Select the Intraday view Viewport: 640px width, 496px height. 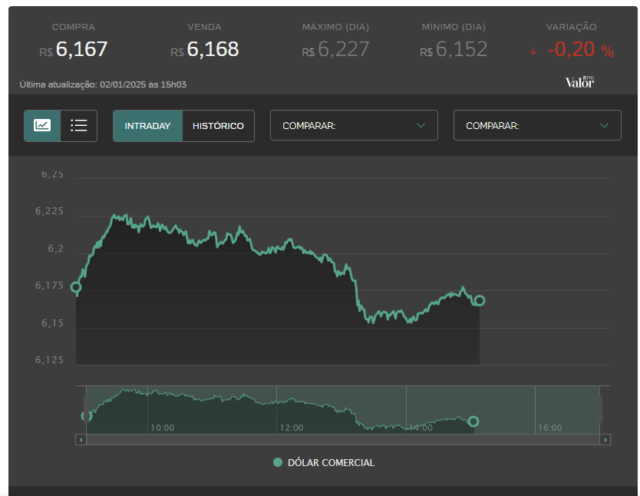click(148, 126)
